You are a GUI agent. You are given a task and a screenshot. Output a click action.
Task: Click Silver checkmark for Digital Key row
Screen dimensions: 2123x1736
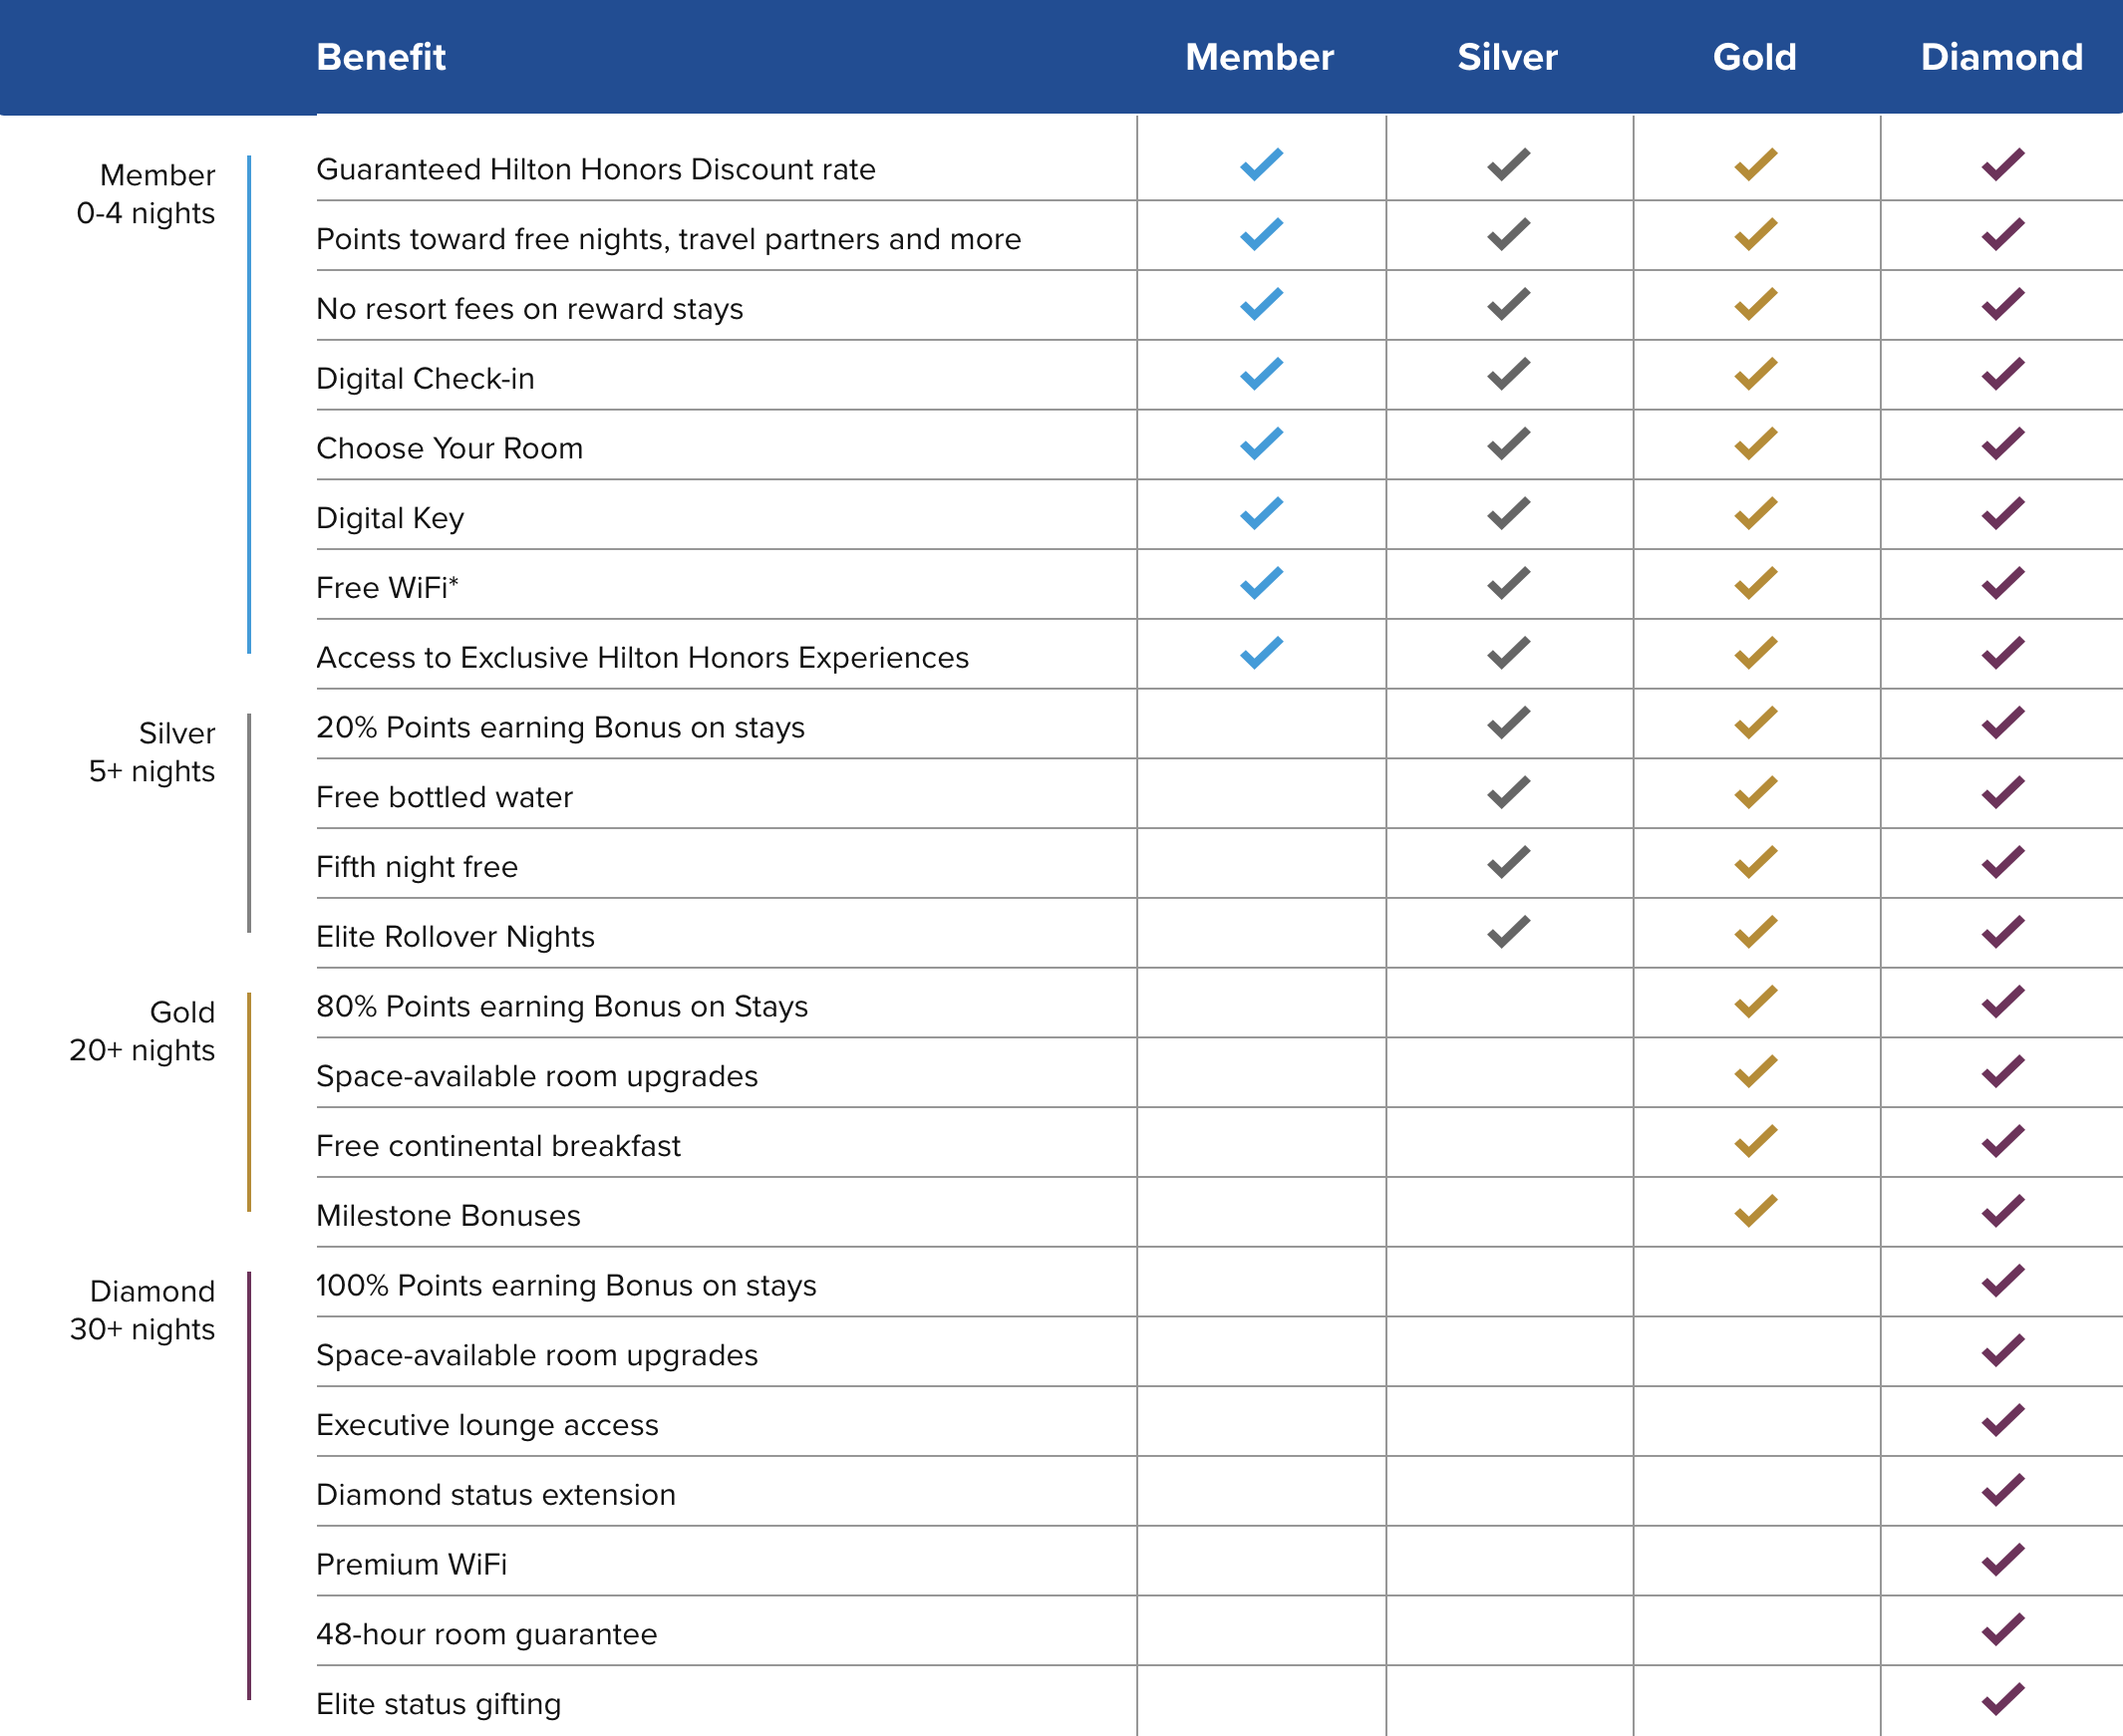[1508, 513]
